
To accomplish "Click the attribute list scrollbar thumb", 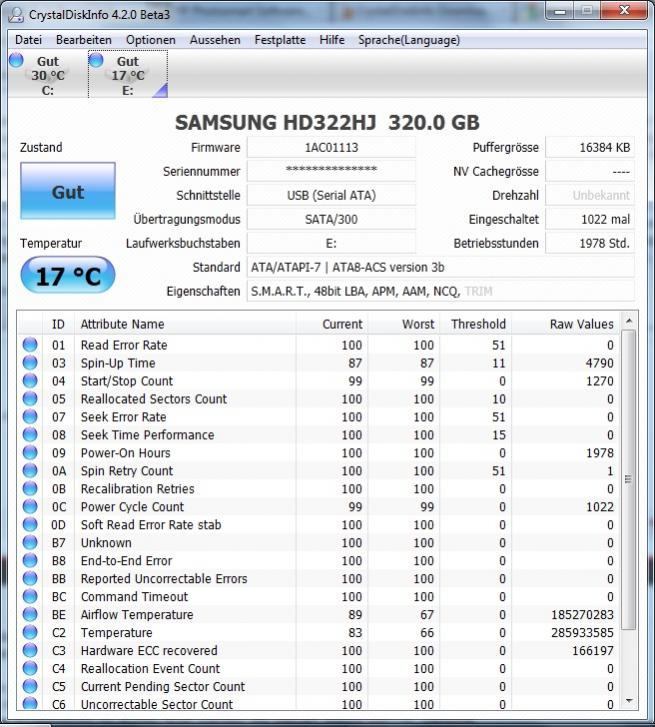I will [x=629, y=479].
